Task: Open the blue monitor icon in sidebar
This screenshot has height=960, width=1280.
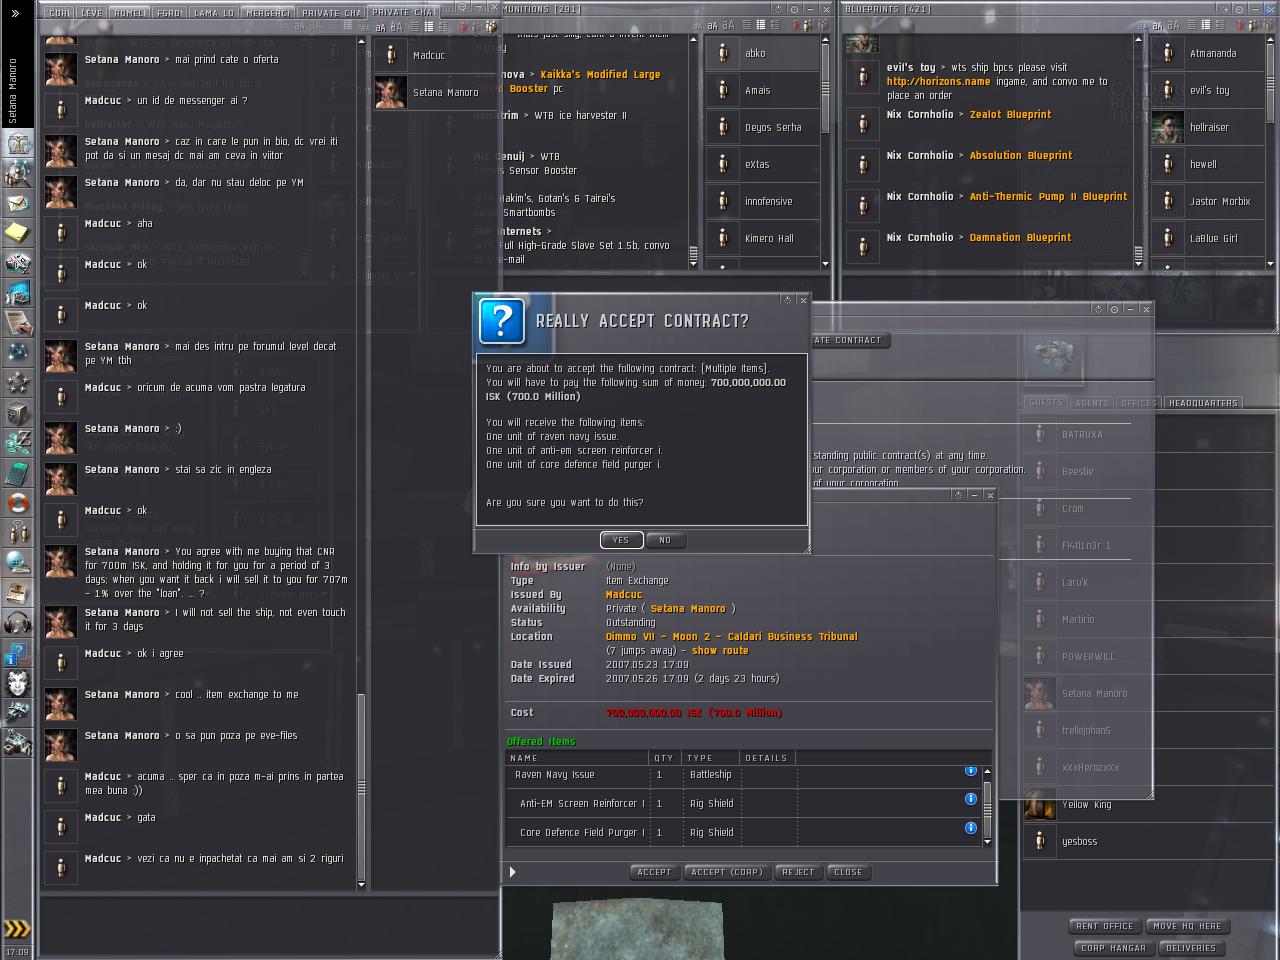Action: pos(17,294)
